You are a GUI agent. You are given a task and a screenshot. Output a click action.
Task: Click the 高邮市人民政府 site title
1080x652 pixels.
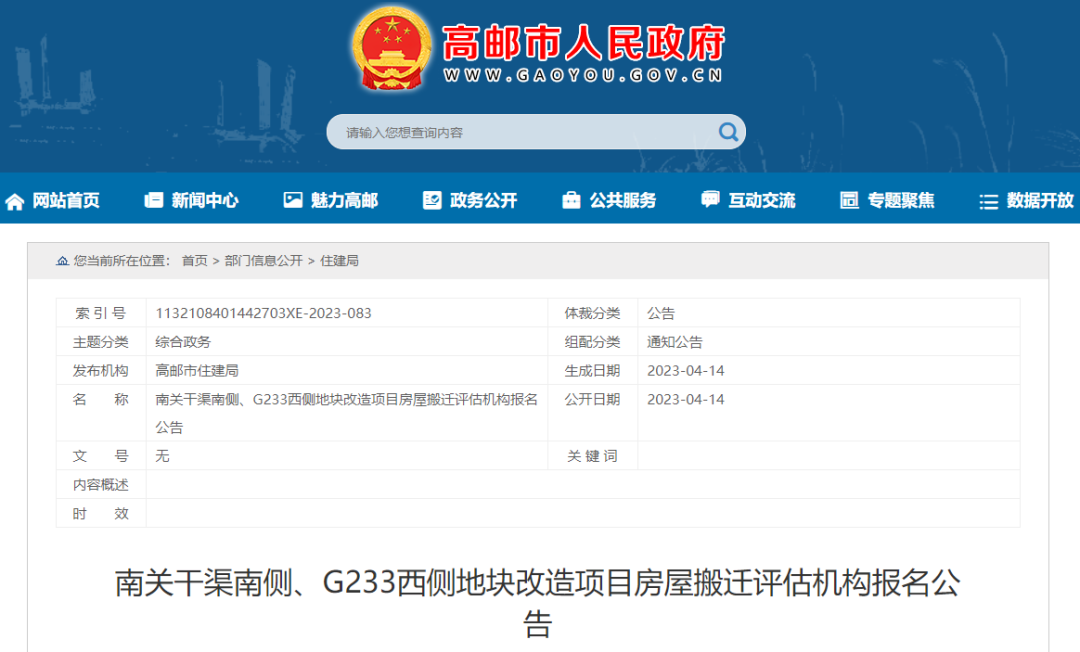click(x=583, y=43)
